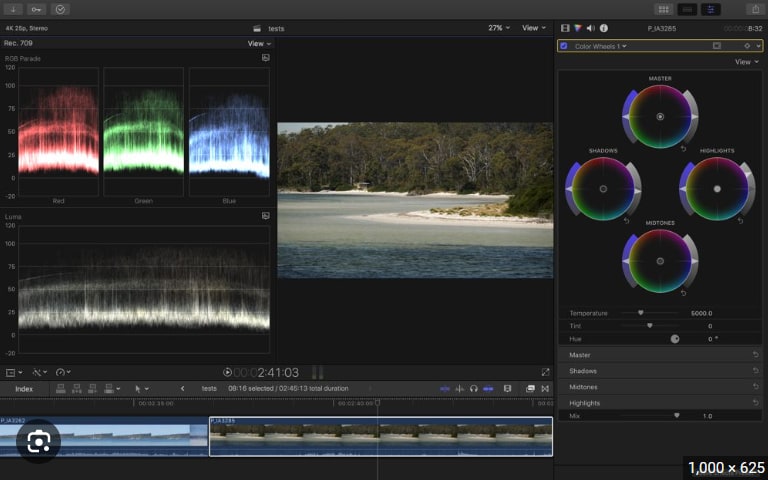Image resolution: width=768 pixels, height=480 pixels.
Task: Expand the Master parameters row
Action: click(660, 355)
